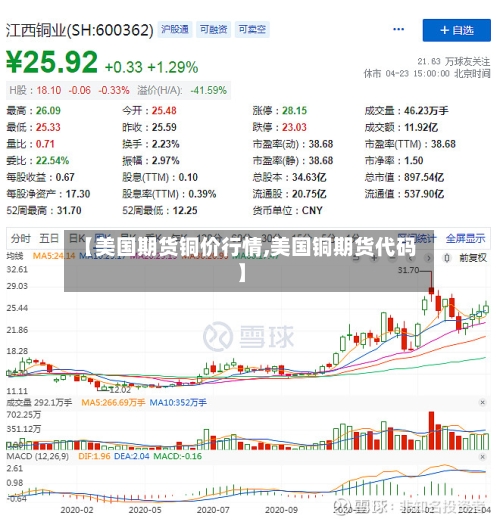This screenshot has height=522, width=500.
Task: Click the 最低 value 25.33
Action: click(48, 127)
